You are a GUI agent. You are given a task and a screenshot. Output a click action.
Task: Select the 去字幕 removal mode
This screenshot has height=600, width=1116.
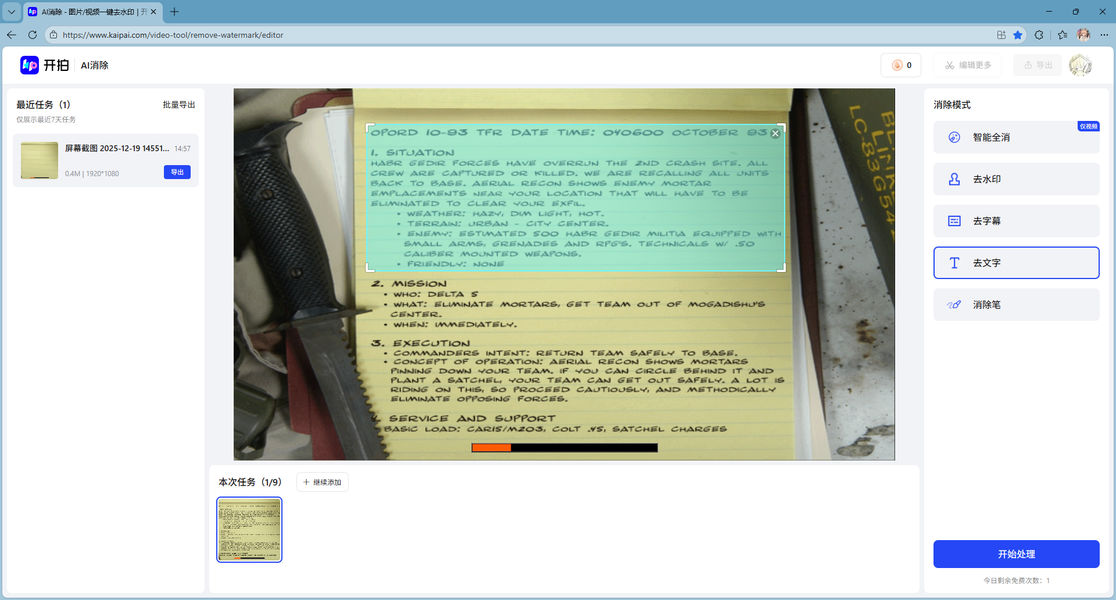point(1016,220)
